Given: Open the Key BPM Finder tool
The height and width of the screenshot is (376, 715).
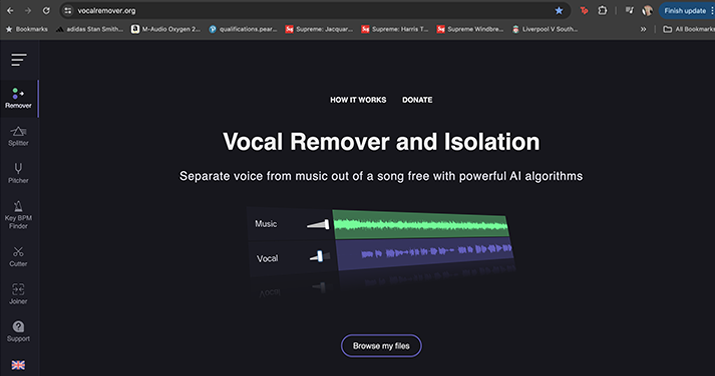Looking at the screenshot, I should click(18, 215).
